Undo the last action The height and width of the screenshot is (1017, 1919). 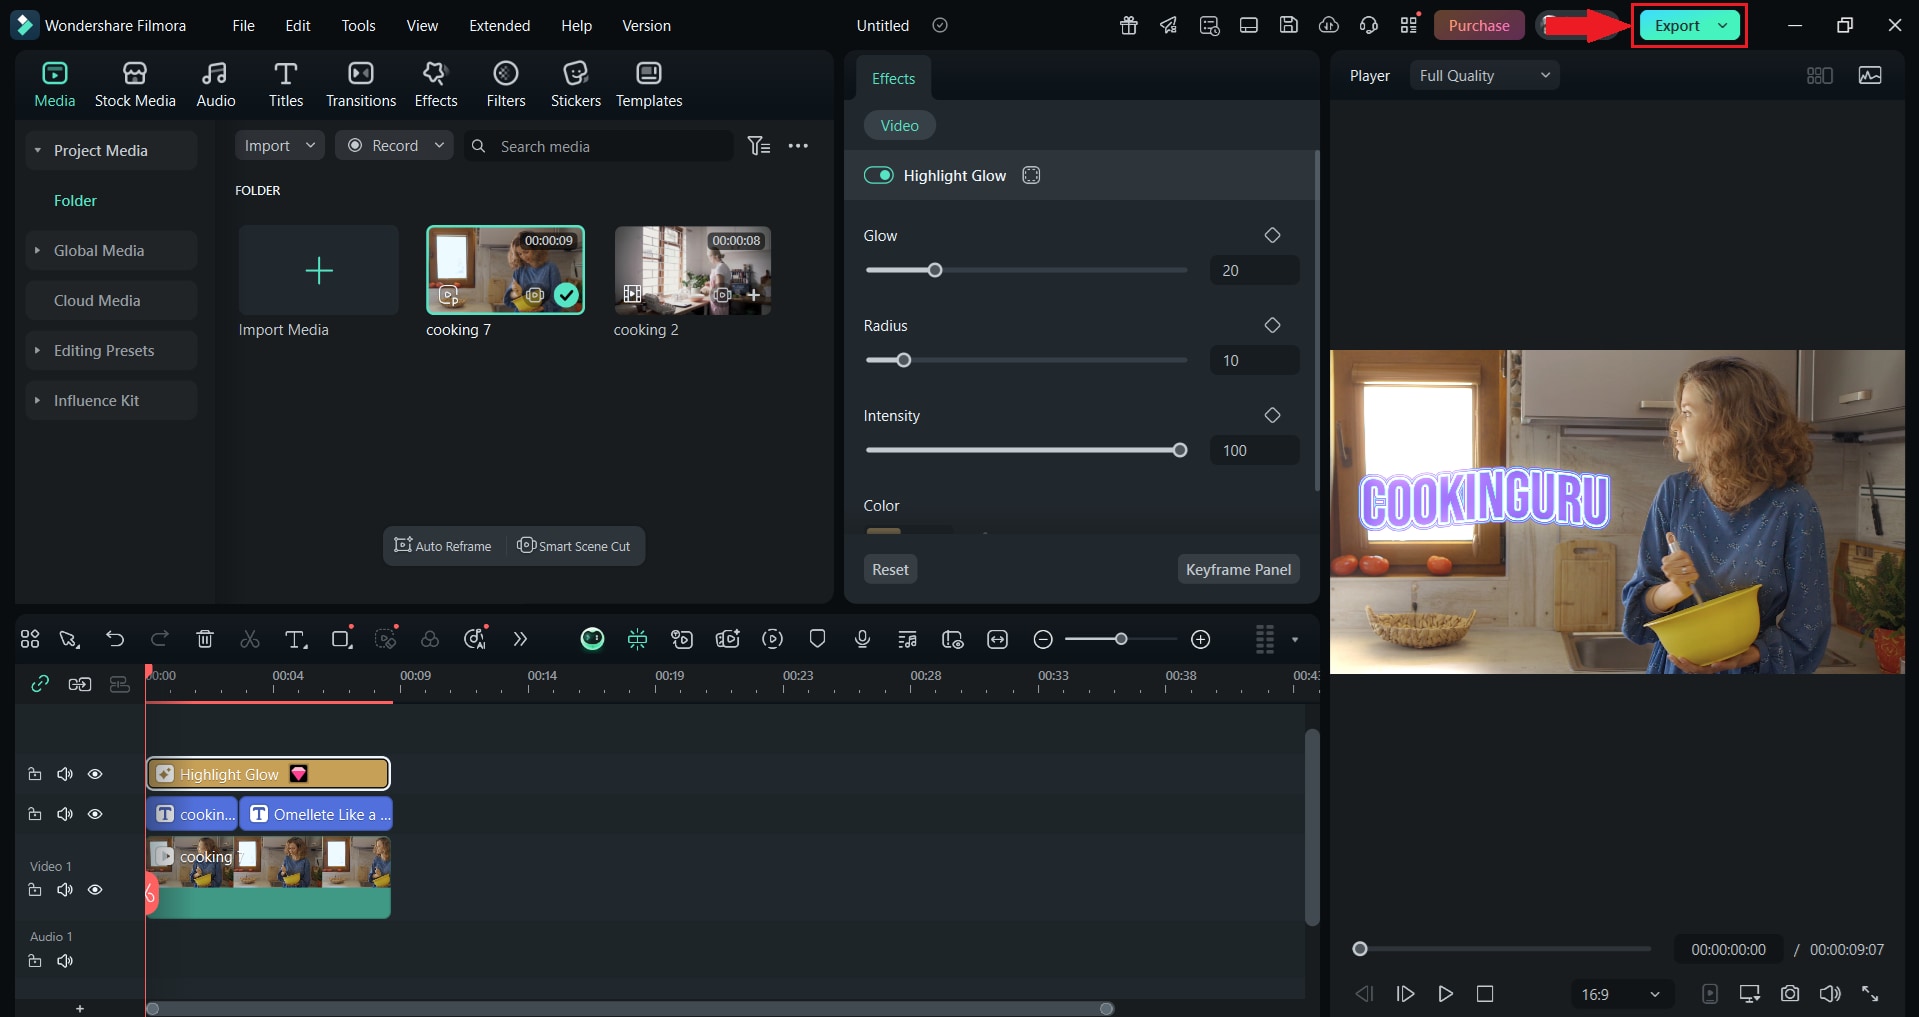click(115, 639)
